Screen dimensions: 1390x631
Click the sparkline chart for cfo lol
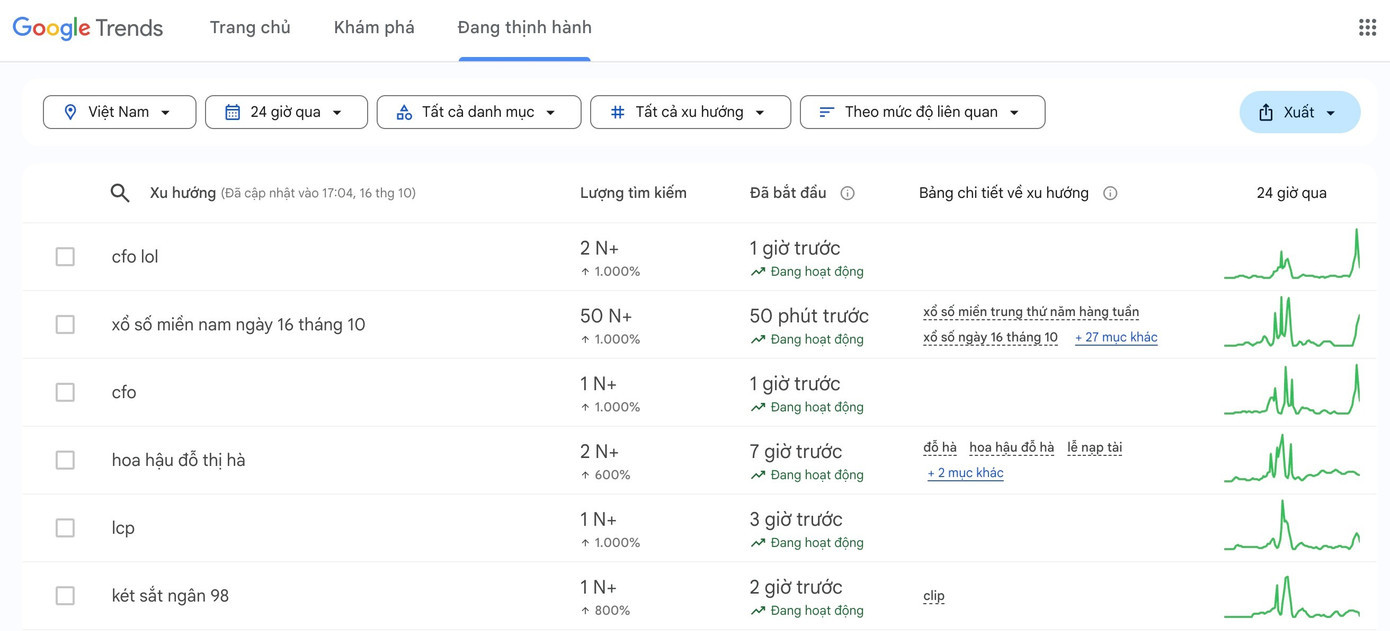pyautogui.click(x=1291, y=256)
